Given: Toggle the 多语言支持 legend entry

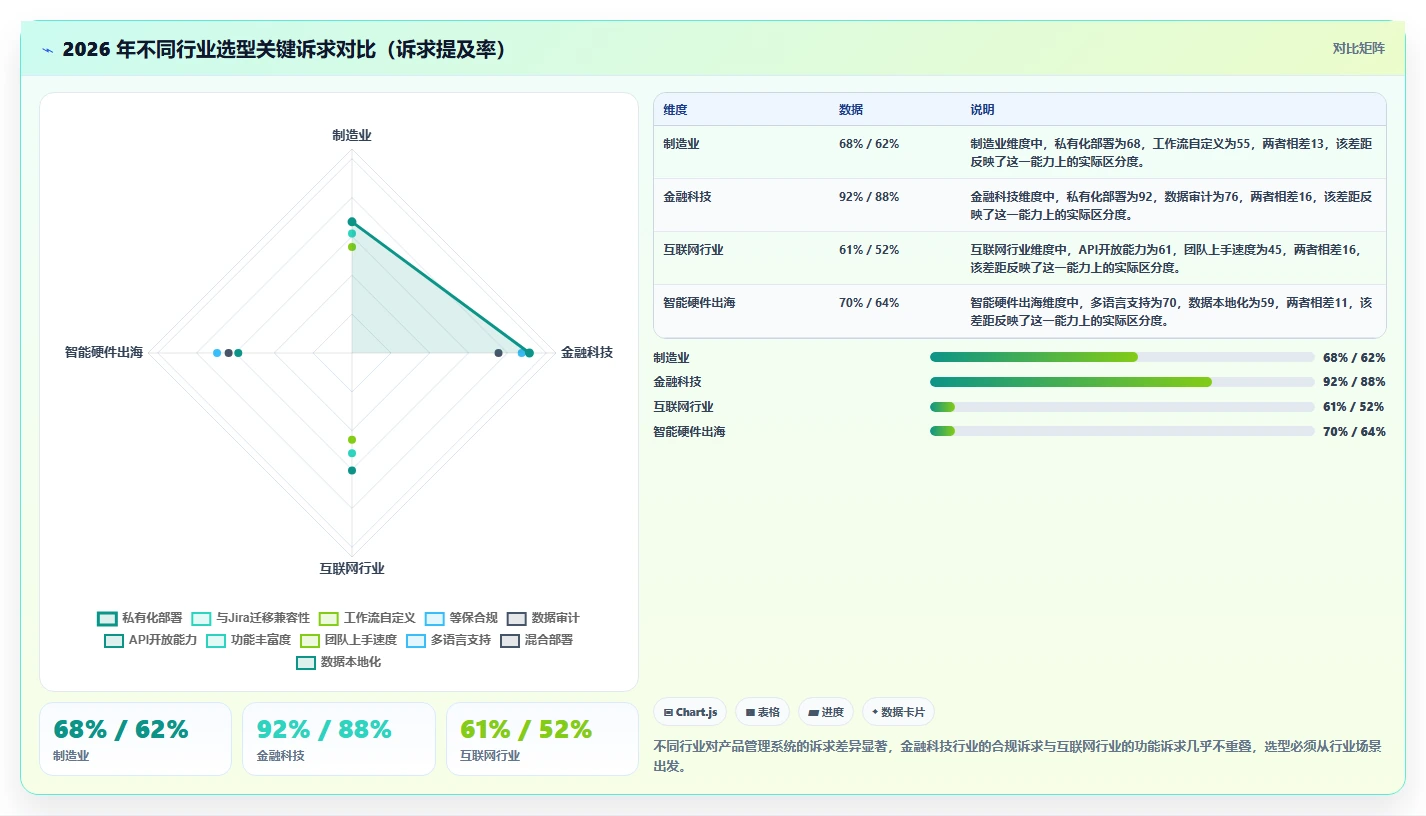Looking at the screenshot, I should point(448,640).
